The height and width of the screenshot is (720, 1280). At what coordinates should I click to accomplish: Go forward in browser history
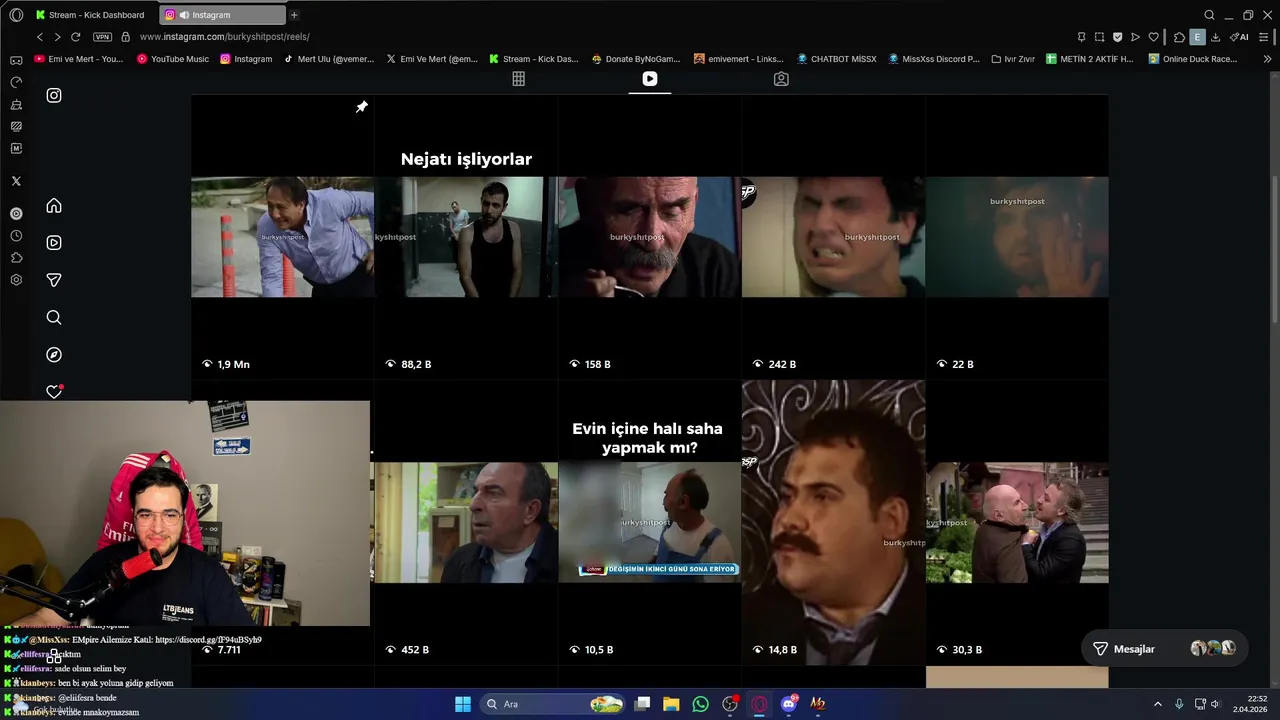[57, 37]
